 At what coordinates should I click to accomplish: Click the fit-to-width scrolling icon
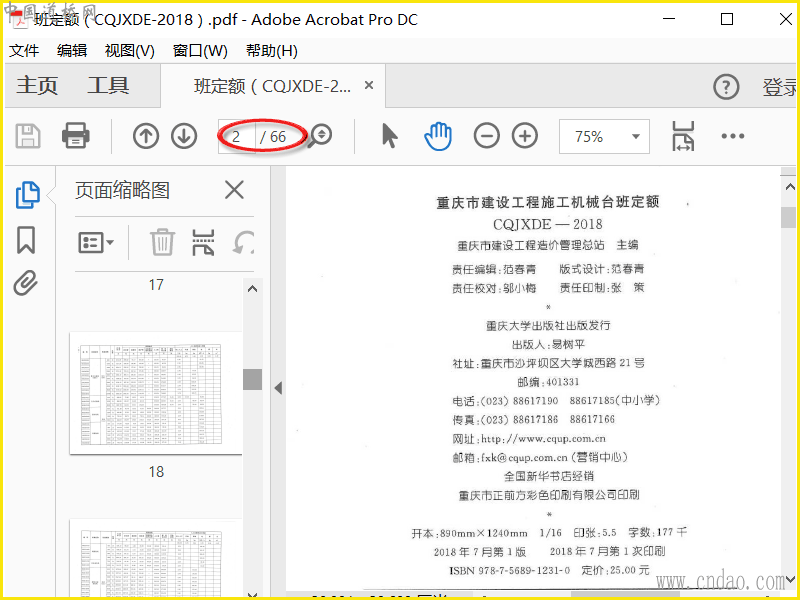[683, 136]
